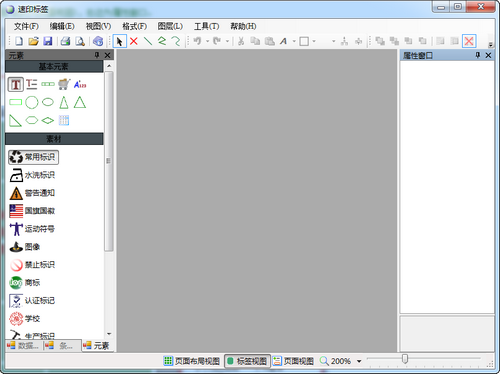The width and height of the screenshot is (500, 374).
Task: Click the redo toolbar button
Action: tap(217, 41)
